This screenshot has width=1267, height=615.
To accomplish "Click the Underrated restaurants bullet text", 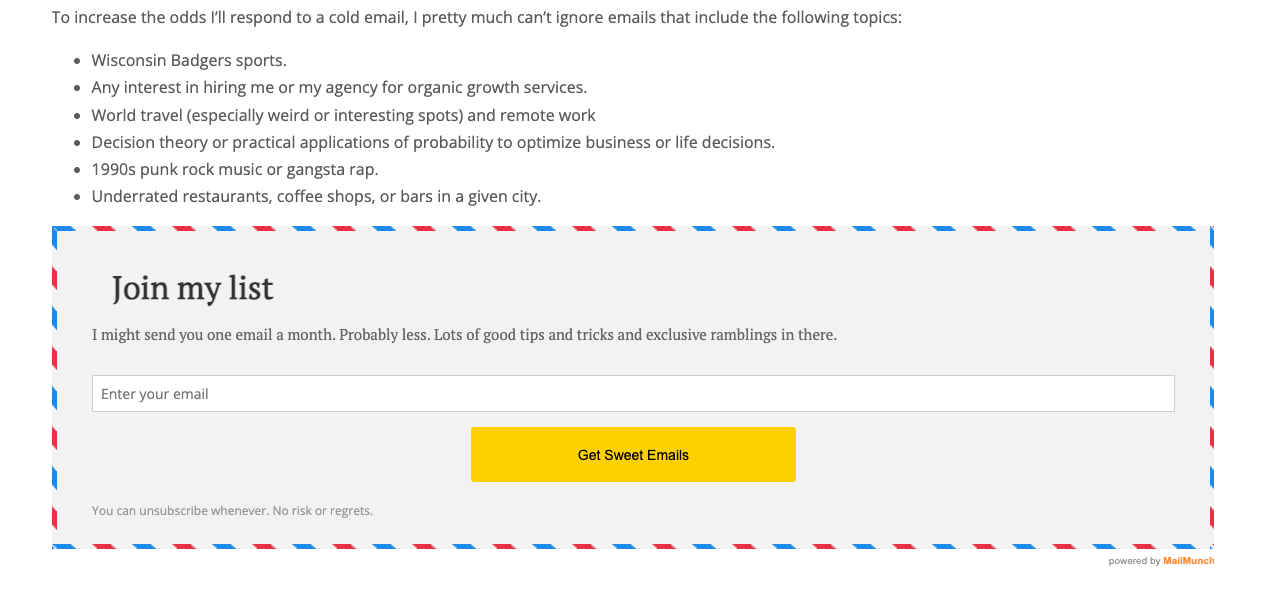I will coord(316,196).
